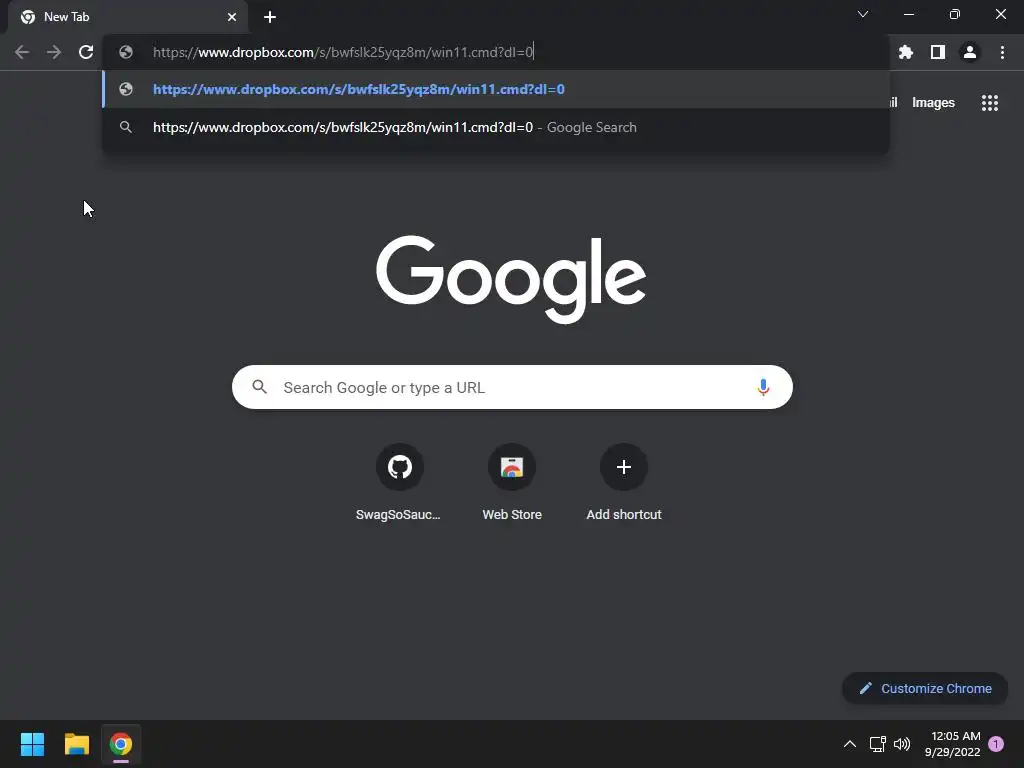Click the magnifier icon in Google search box
This screenshot has height=768, width=1024.
(x=260, y=387)
